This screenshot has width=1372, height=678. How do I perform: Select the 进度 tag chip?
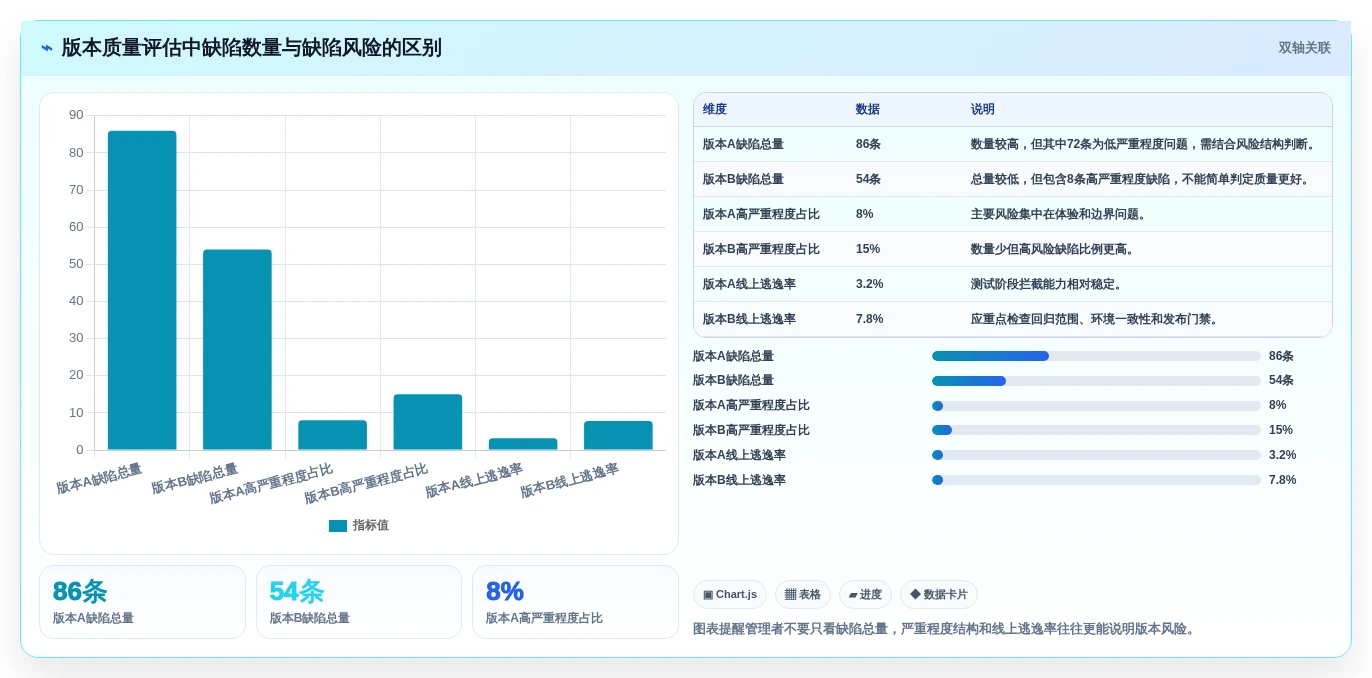point(865,595)
